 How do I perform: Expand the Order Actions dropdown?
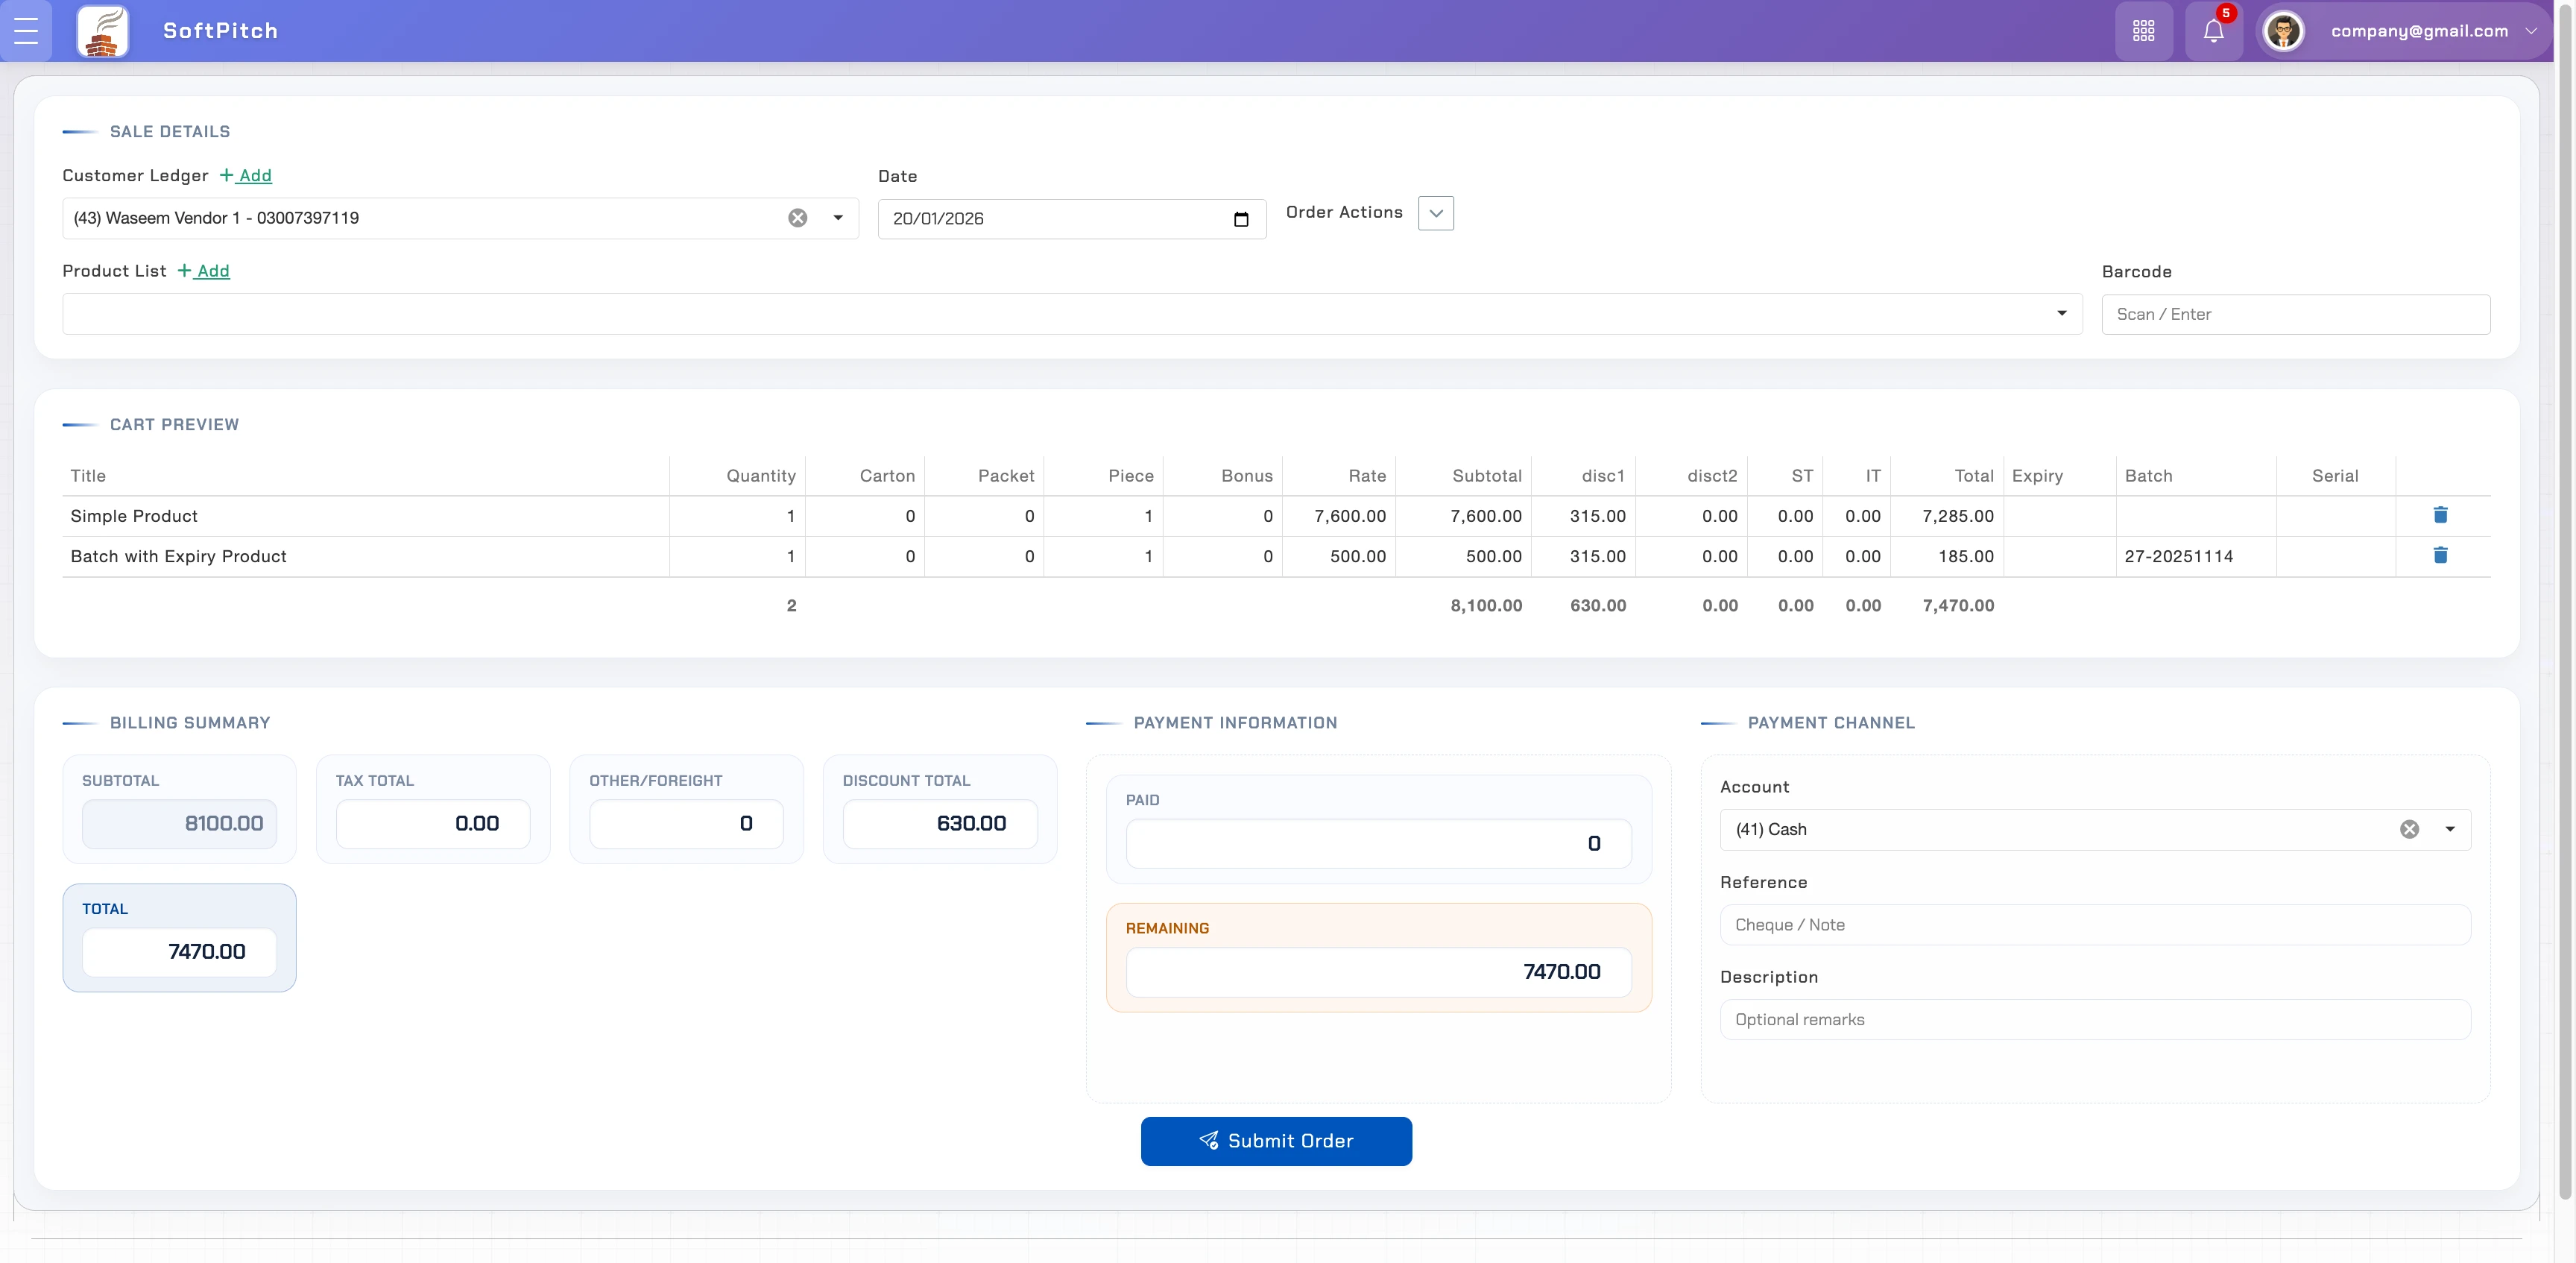click(1435, 213)
